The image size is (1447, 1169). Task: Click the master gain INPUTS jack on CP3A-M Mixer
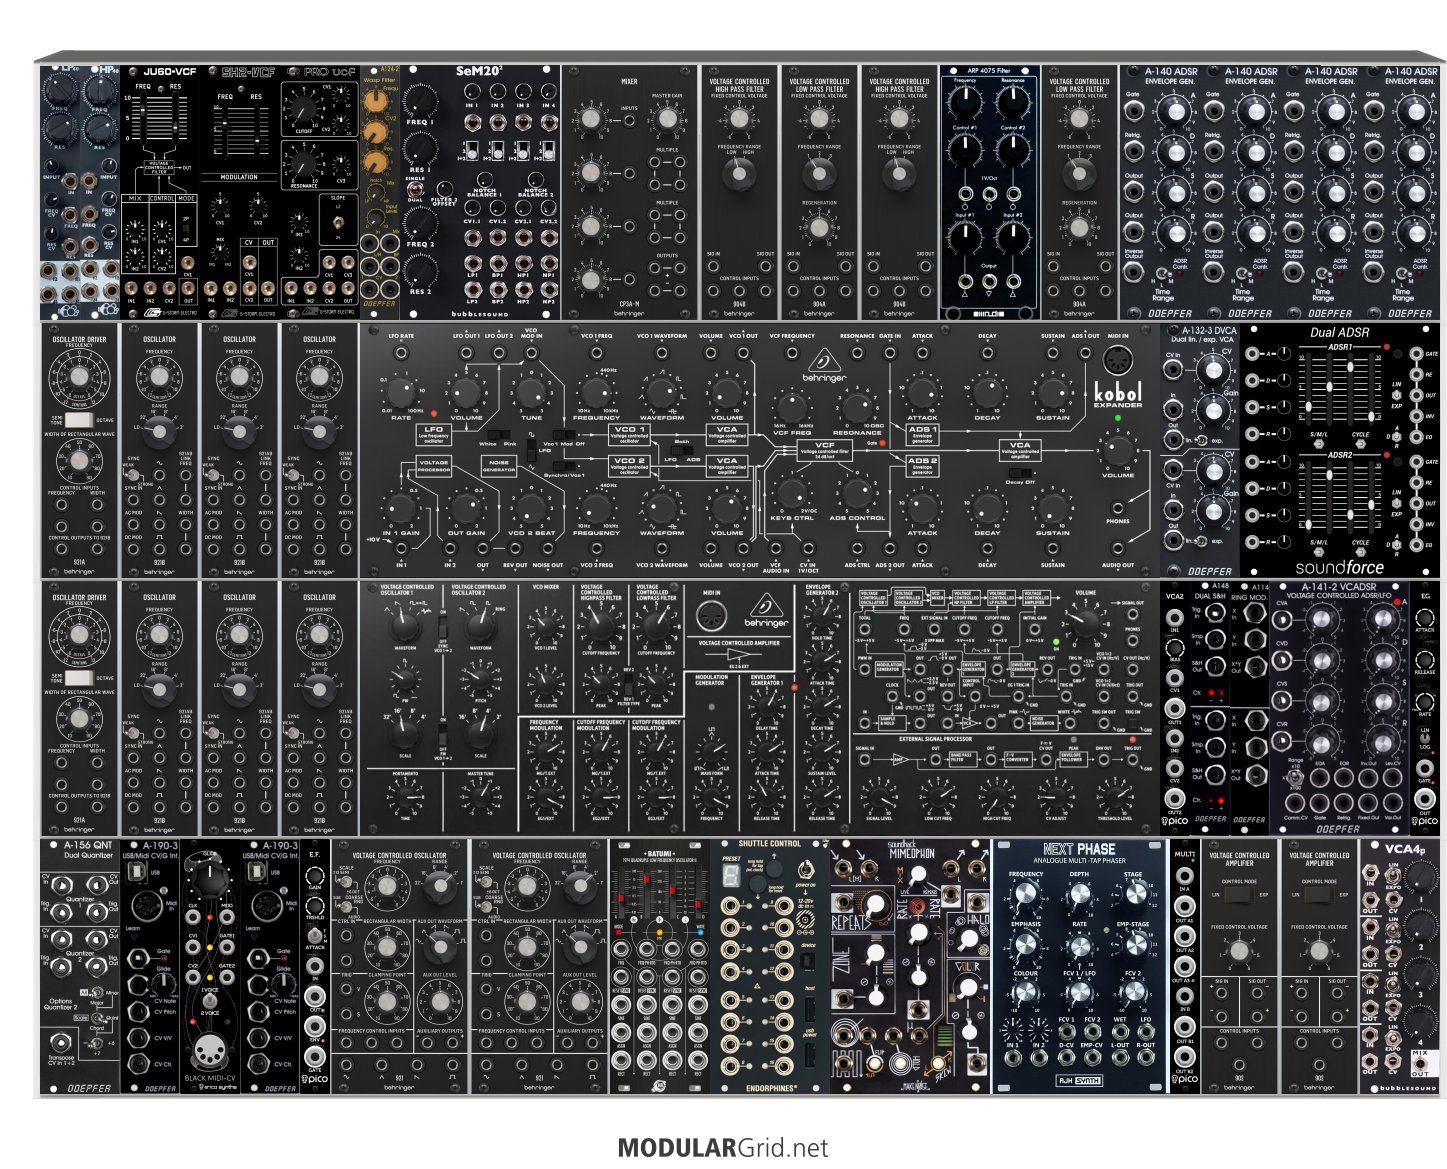click(x=631, y=122)
